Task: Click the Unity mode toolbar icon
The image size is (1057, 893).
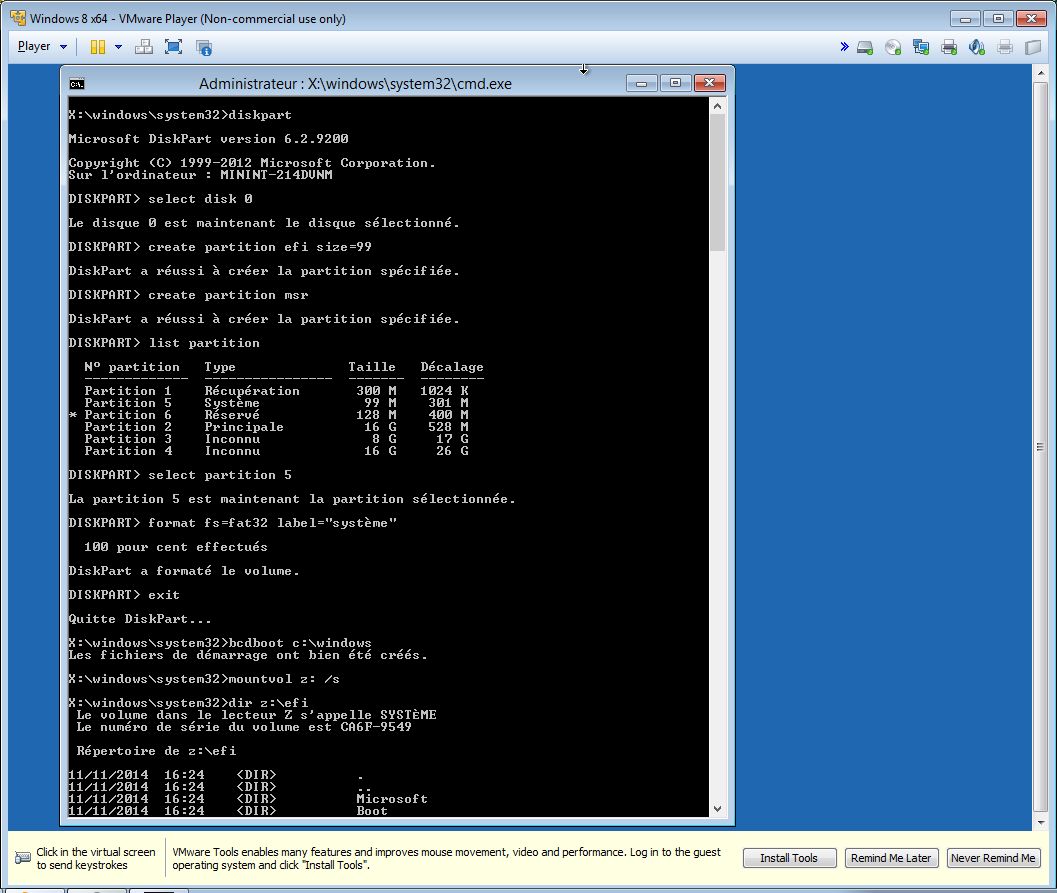Action: pyautogui.click(x=204, y=47)
